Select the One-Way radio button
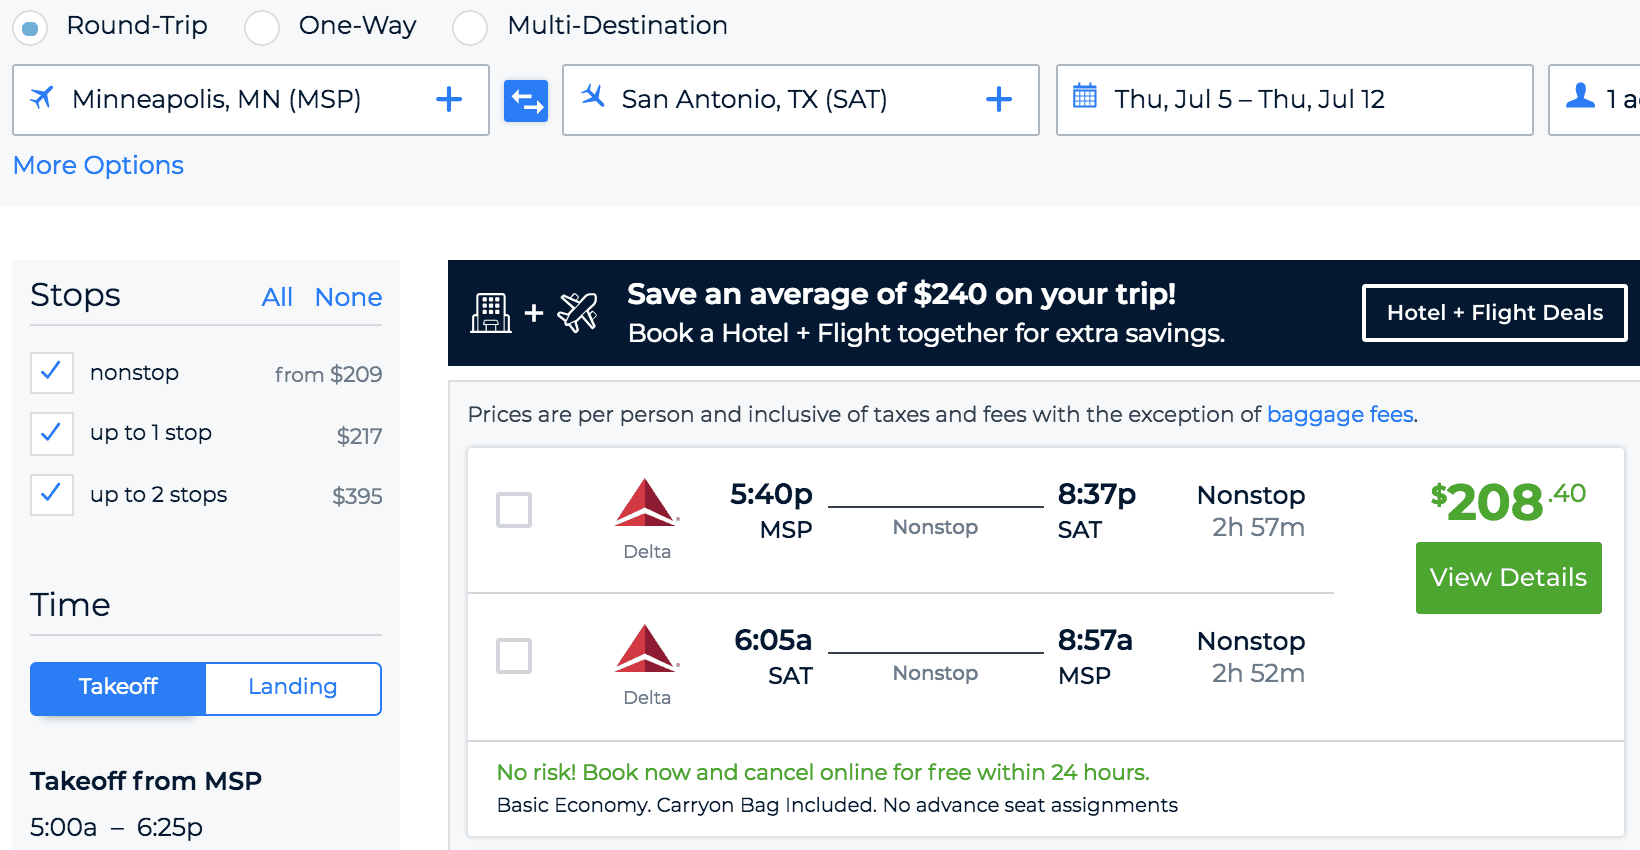1640x850 pixels. tap(262, 27)
